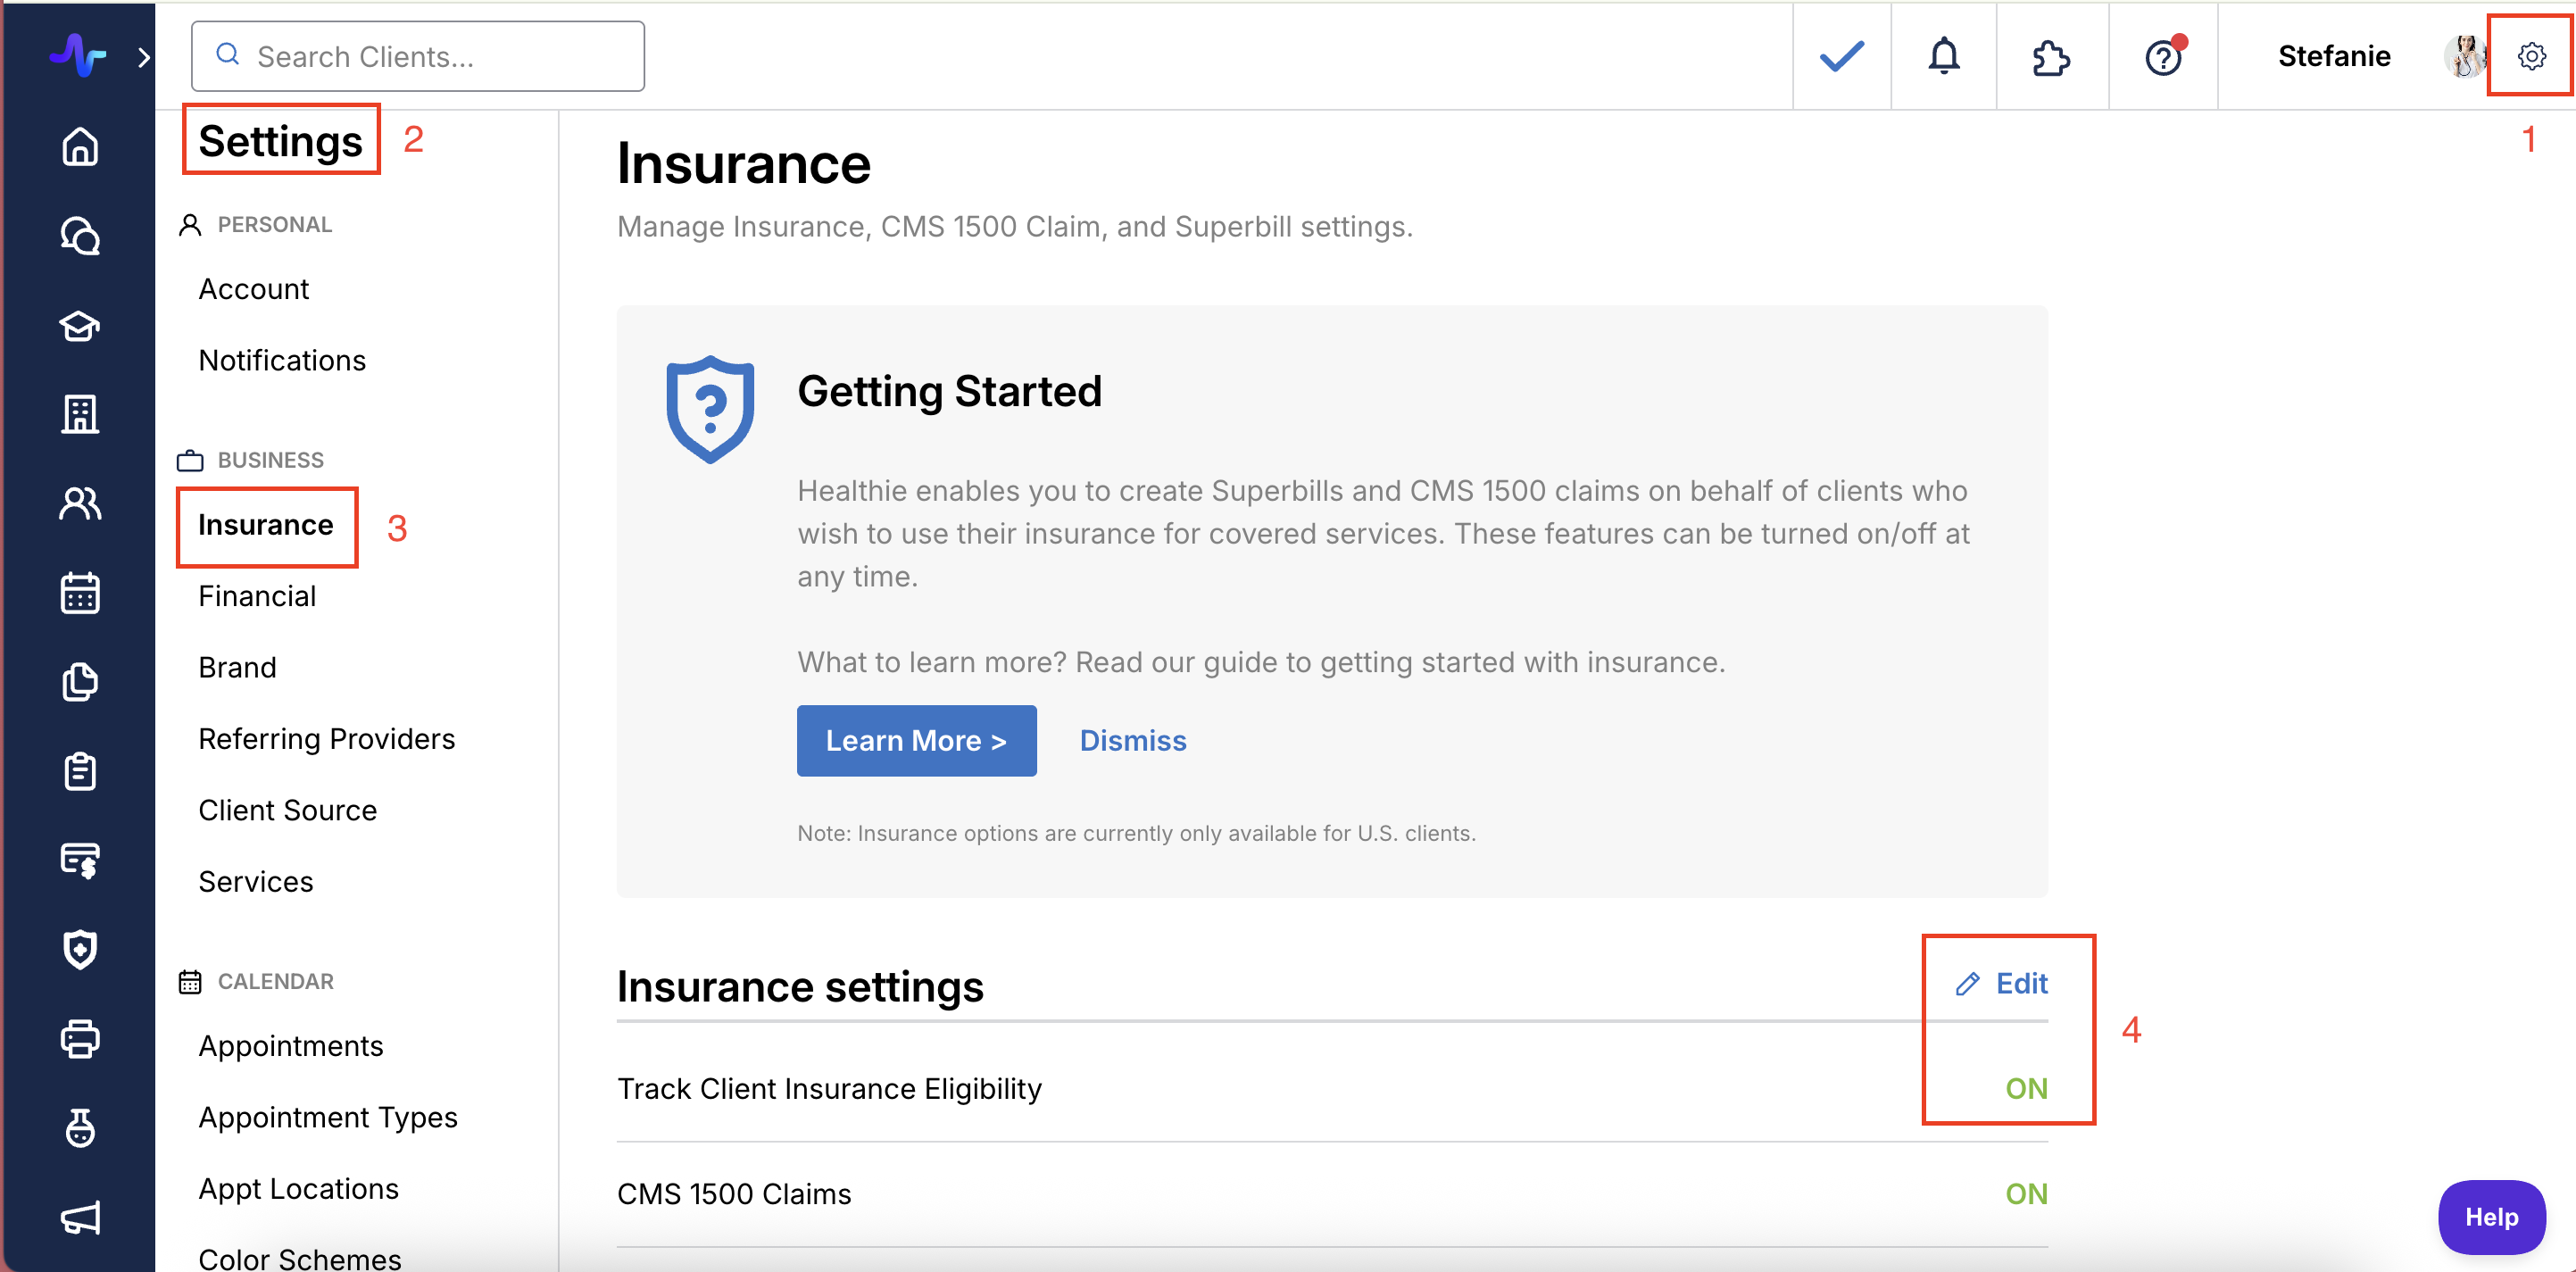This screenshot has width=2576, height=1272.
Task: Toggle CMS 1500 Claims ON status
Action: [x=2025, y=1193]
